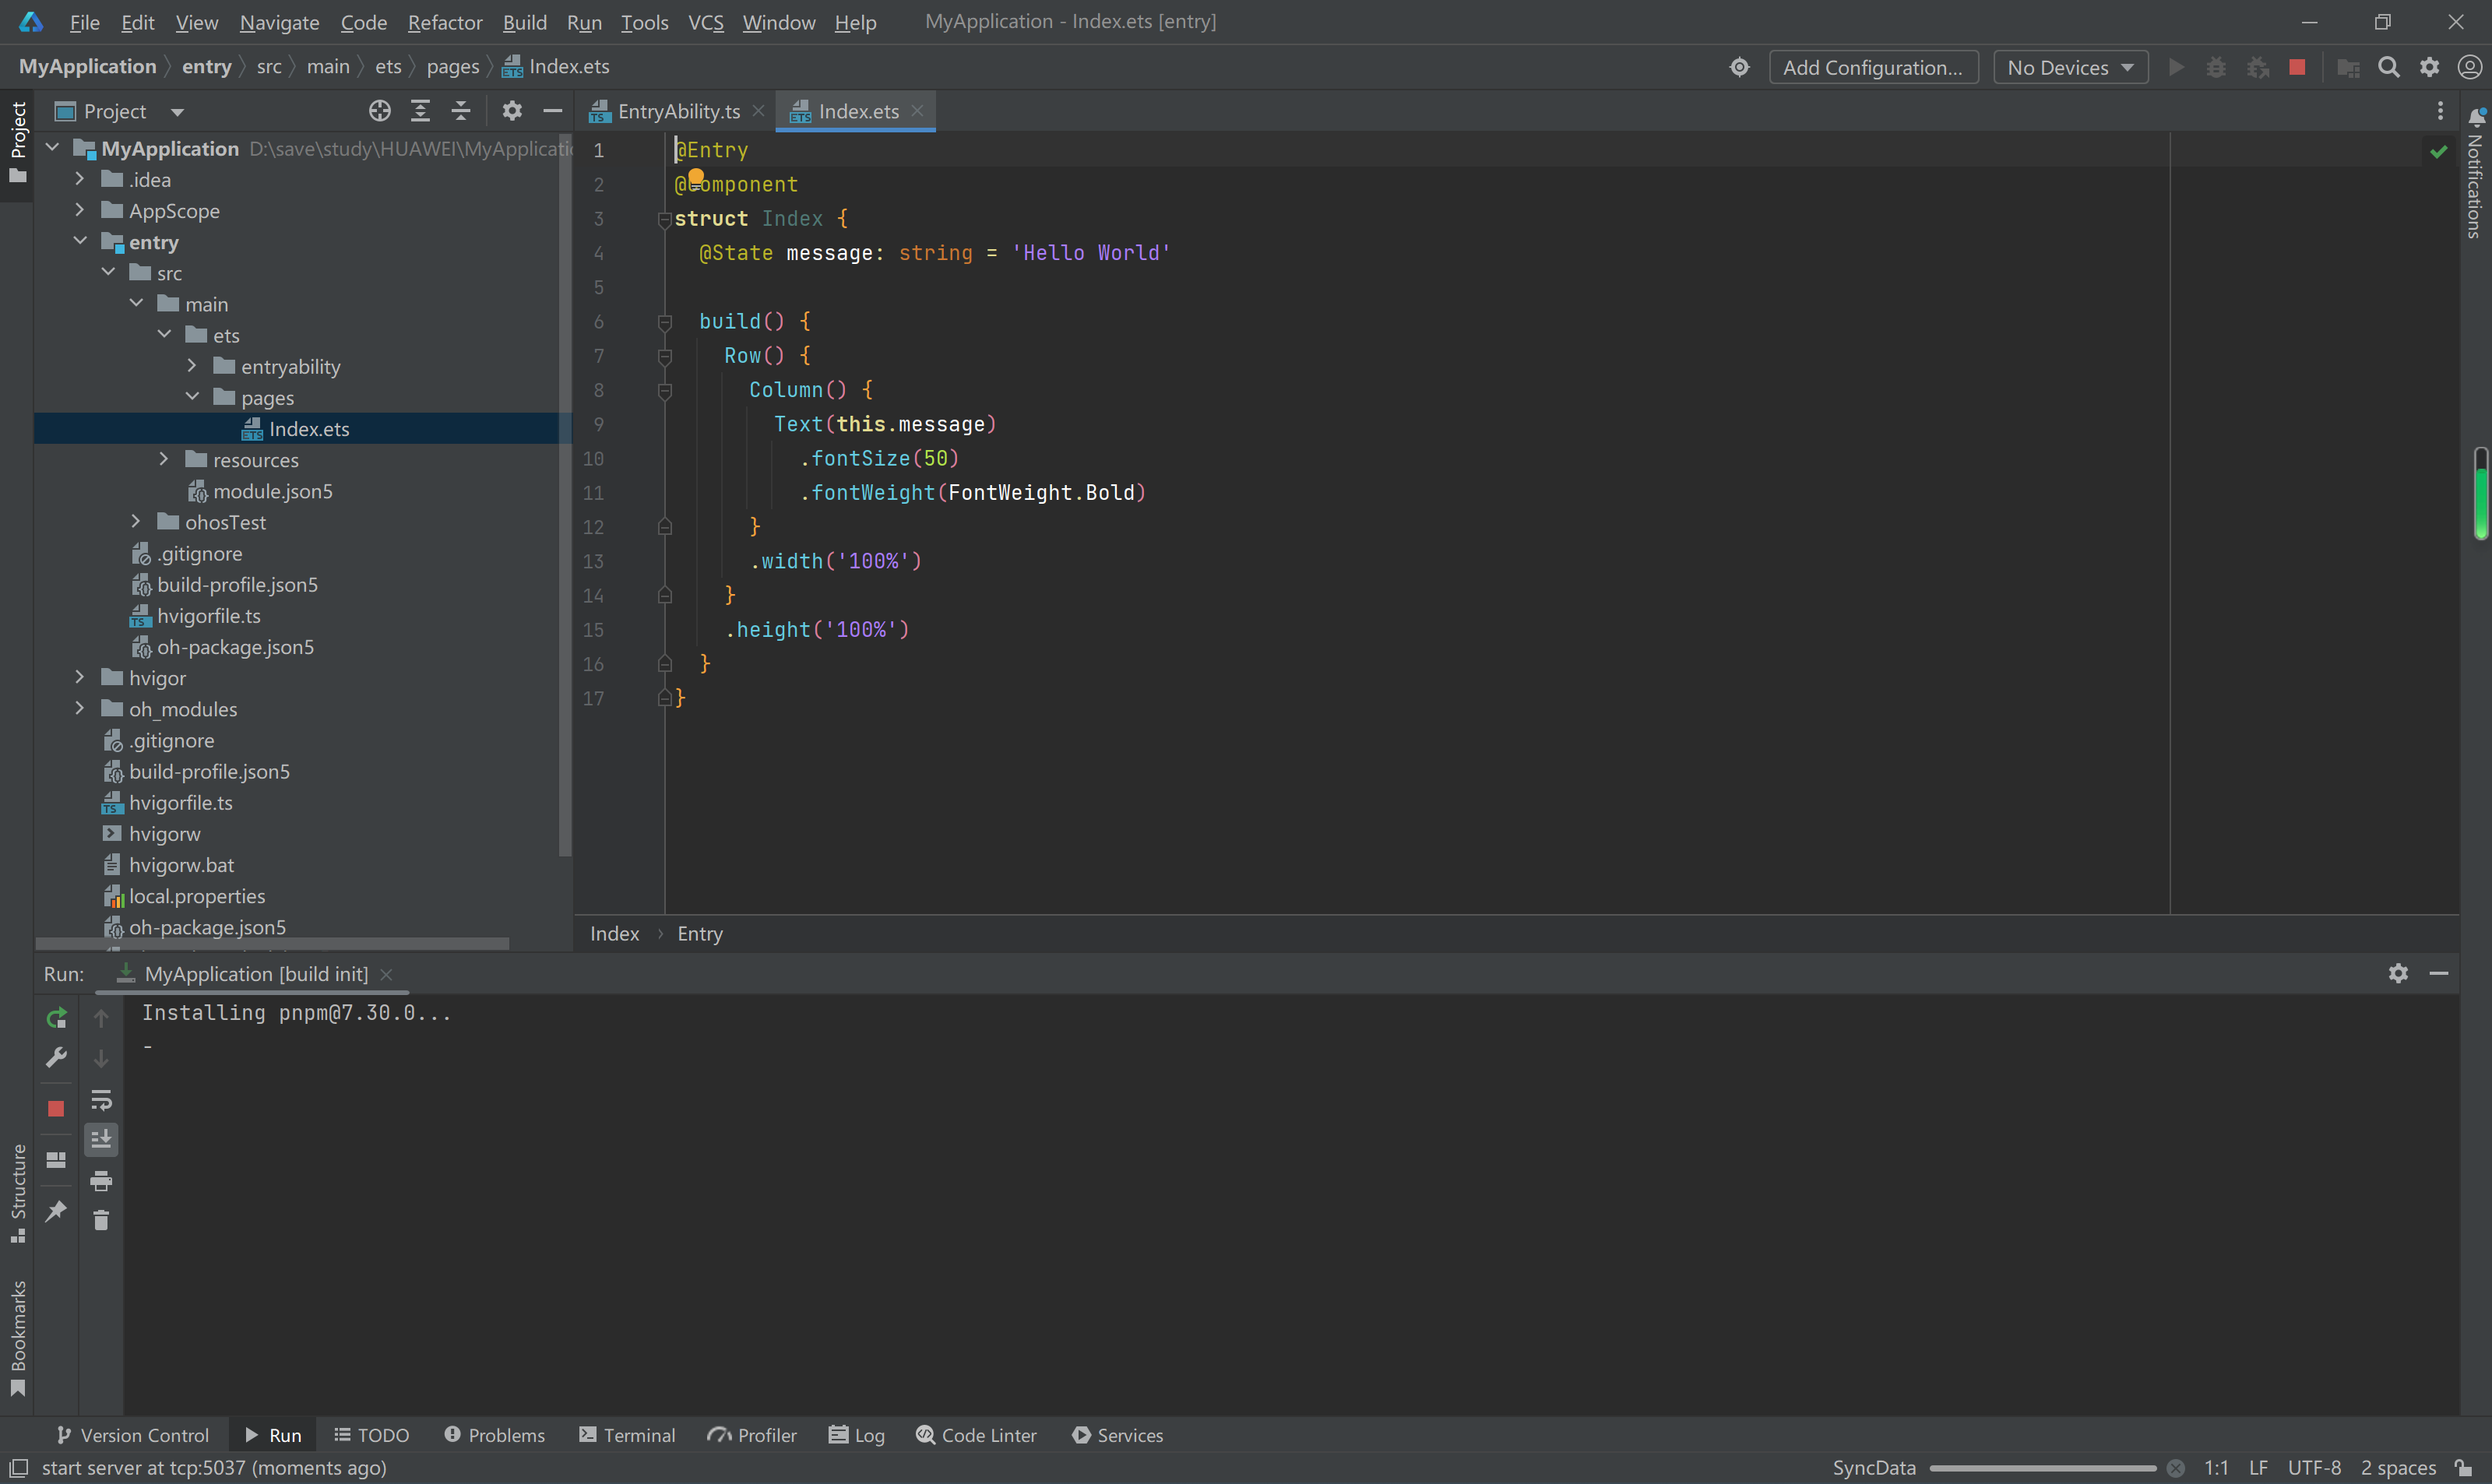
Task: Open the No Devices dropdown
Action: point(2070,67)
